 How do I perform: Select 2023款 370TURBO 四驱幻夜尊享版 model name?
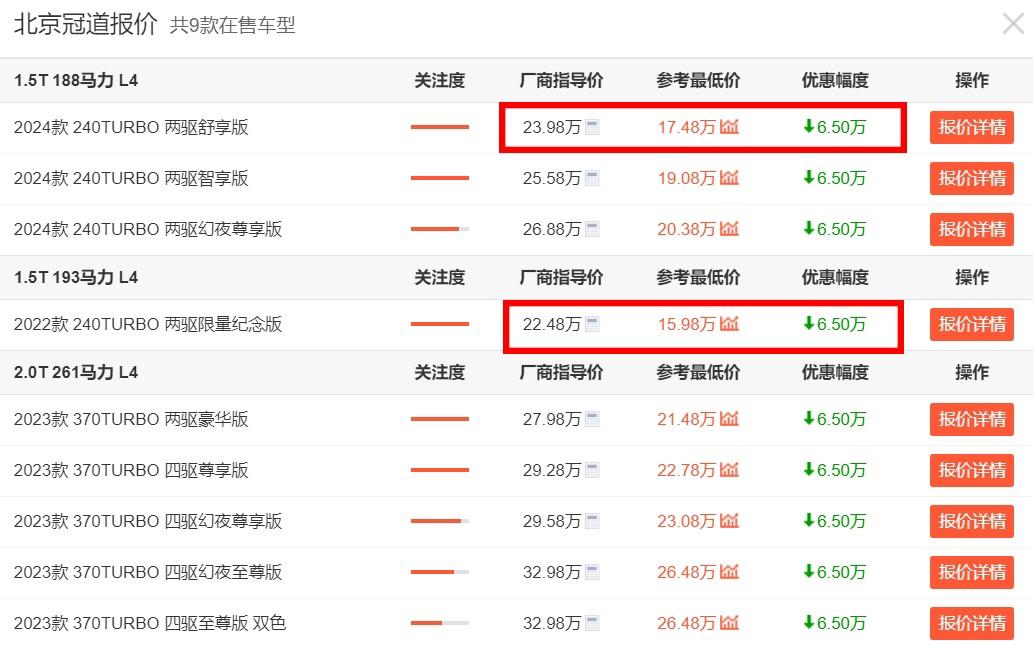[148, 521]
